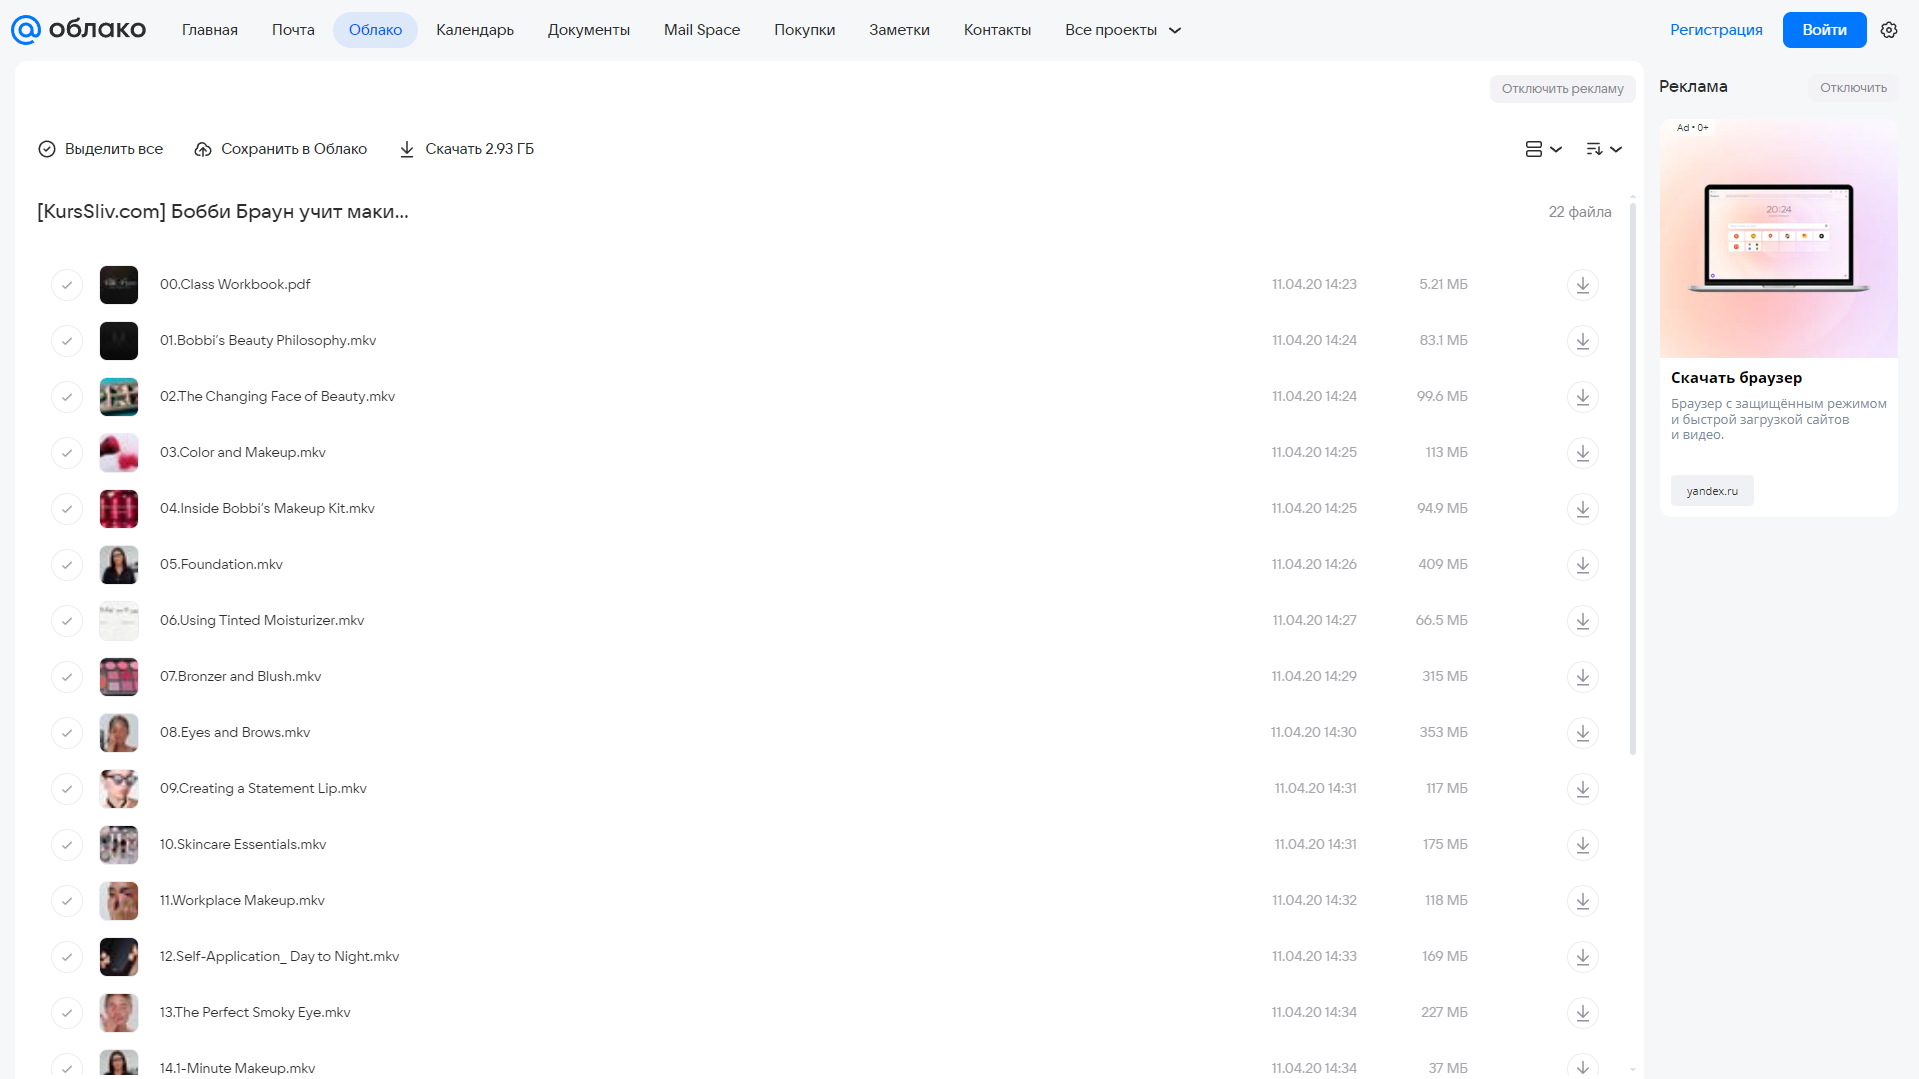
Task: Open the sort order dropdown
Action: (1604, 149)
